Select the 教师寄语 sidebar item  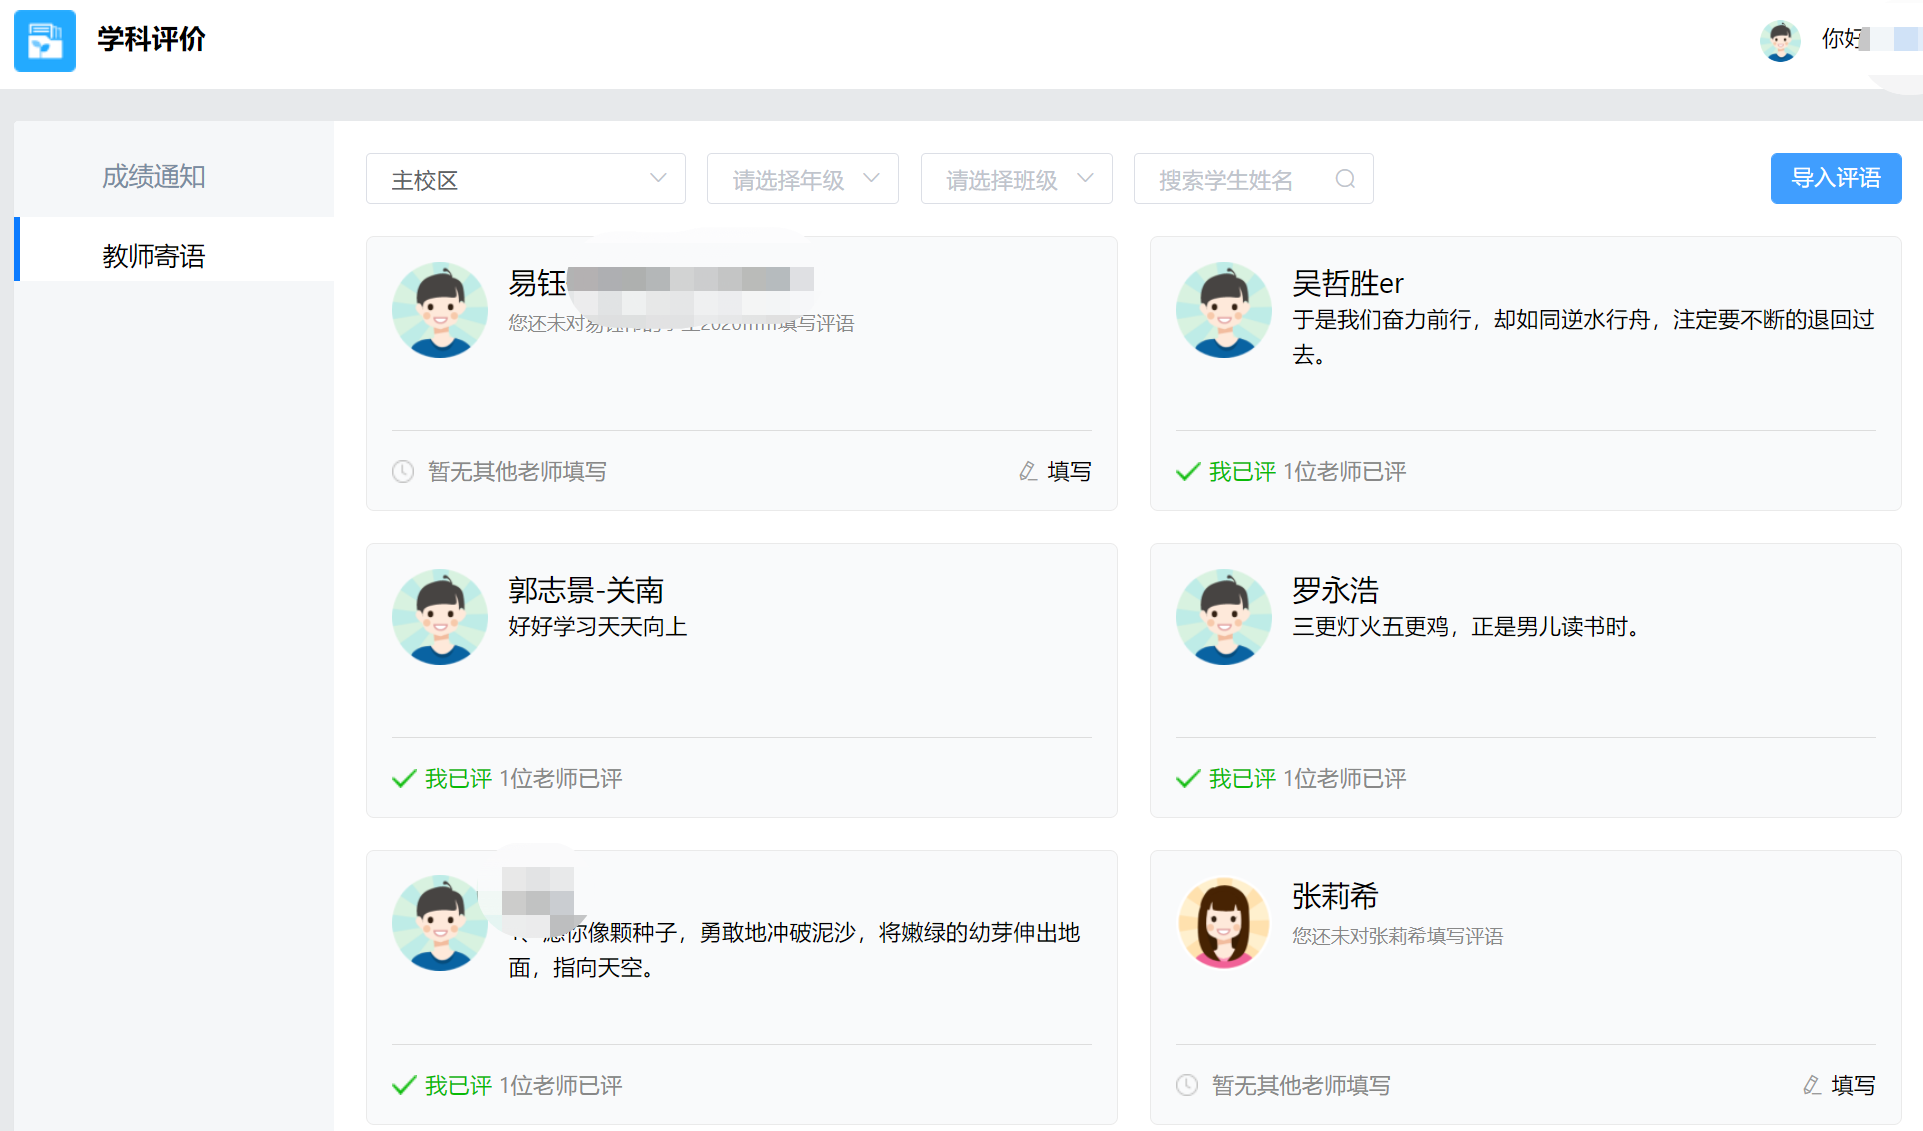pos(154,256)
